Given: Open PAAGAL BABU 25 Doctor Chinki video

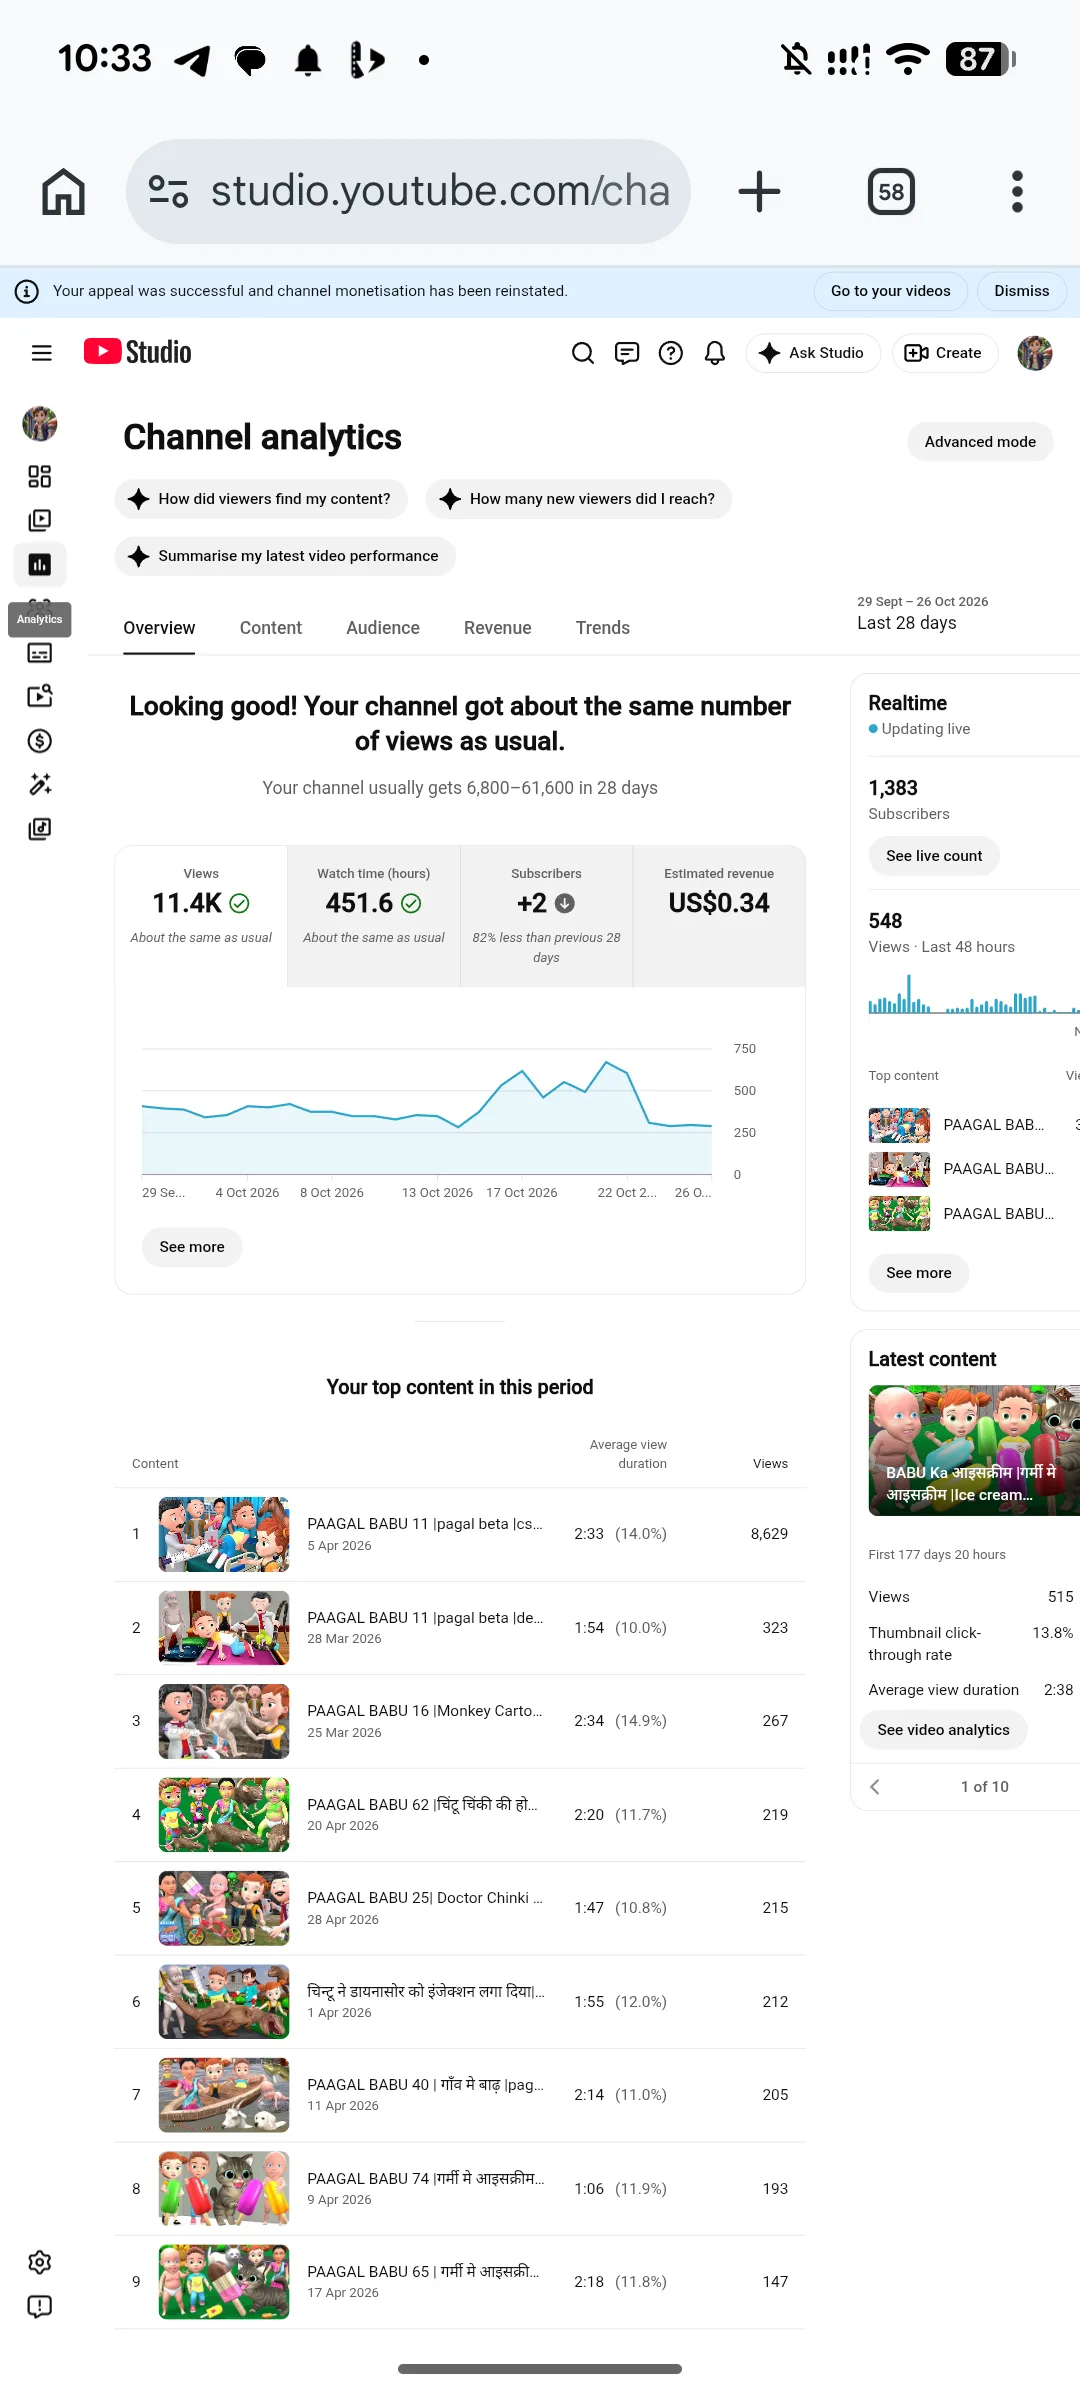Looking at the screenshot, I should tap(460, 1908).
